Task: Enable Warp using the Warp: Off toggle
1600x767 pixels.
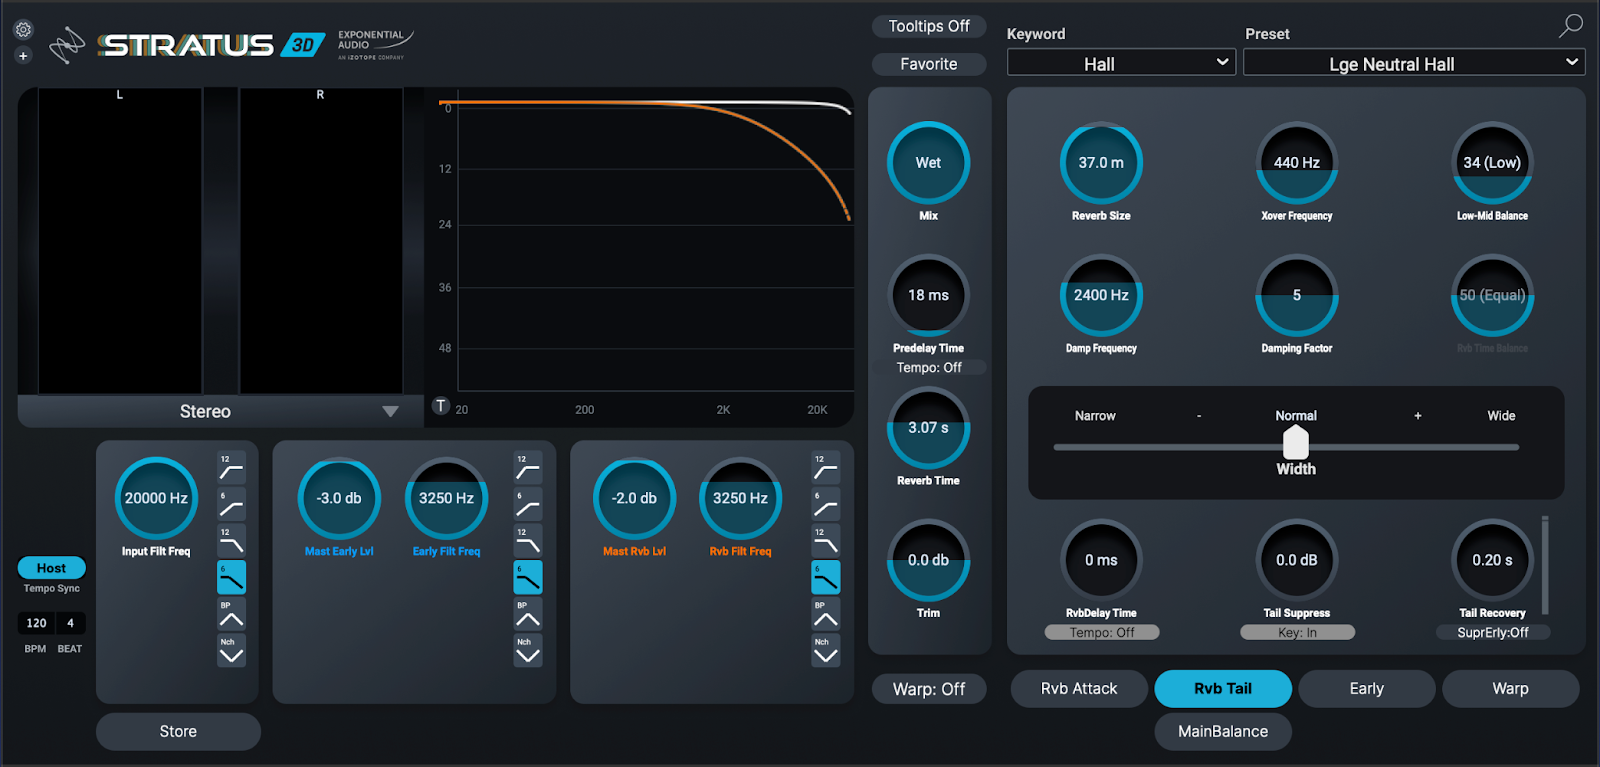Action: [x=929, y=689]
